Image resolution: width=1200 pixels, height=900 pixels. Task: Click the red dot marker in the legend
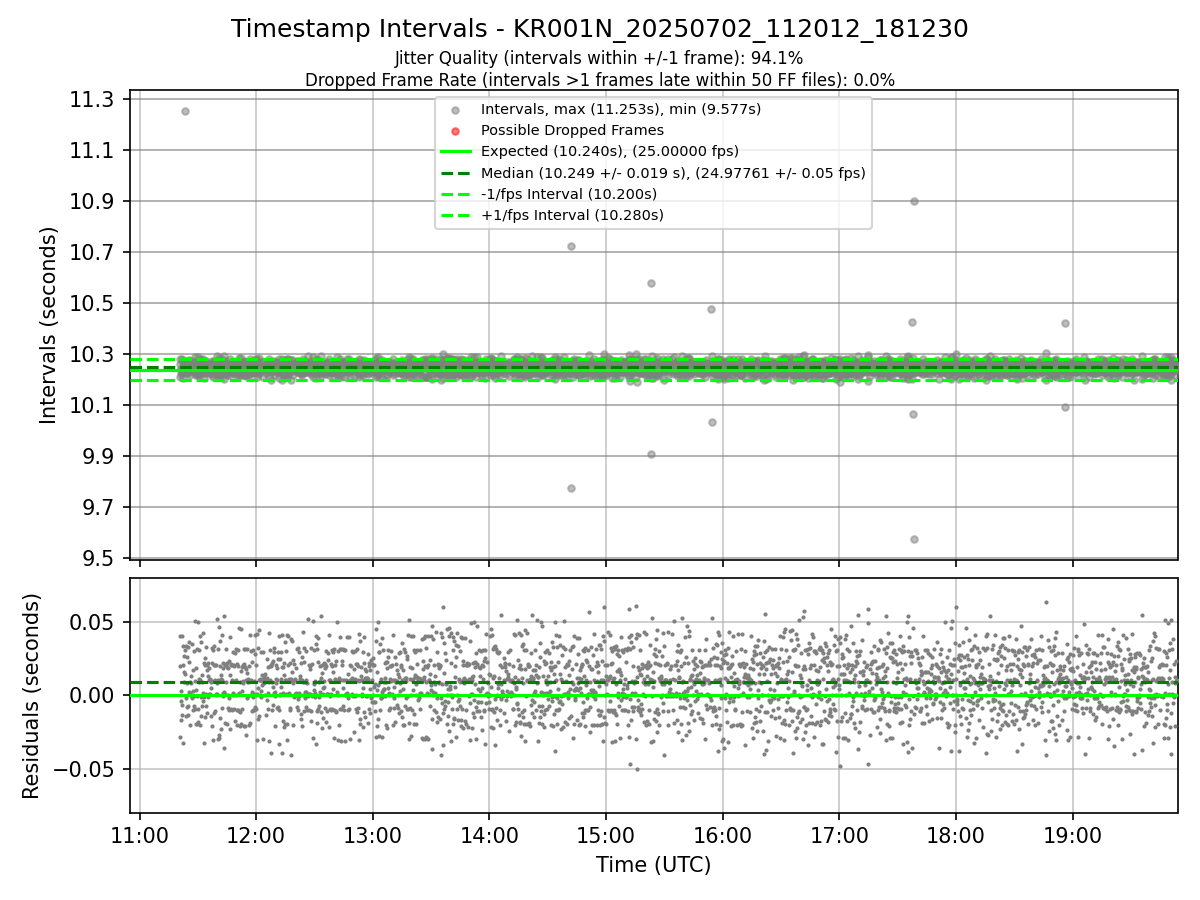(x=455, y=131)
